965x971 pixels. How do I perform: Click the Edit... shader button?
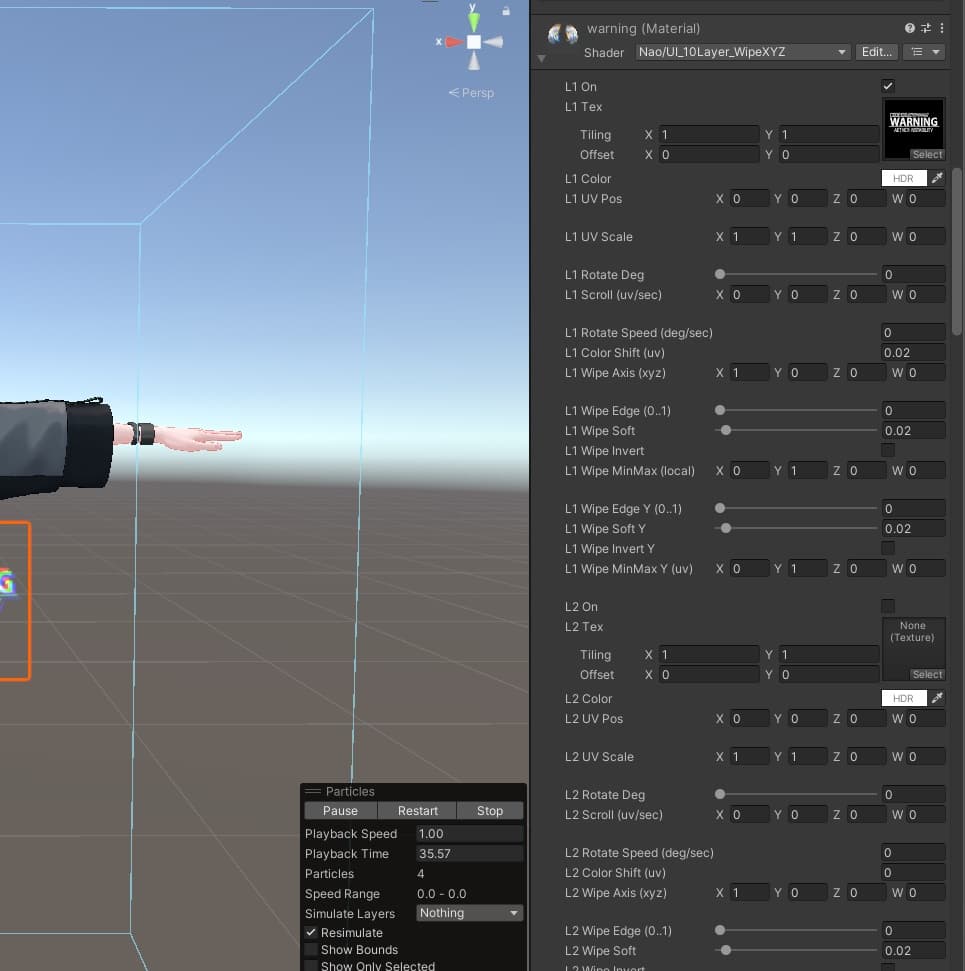point(876,52)
